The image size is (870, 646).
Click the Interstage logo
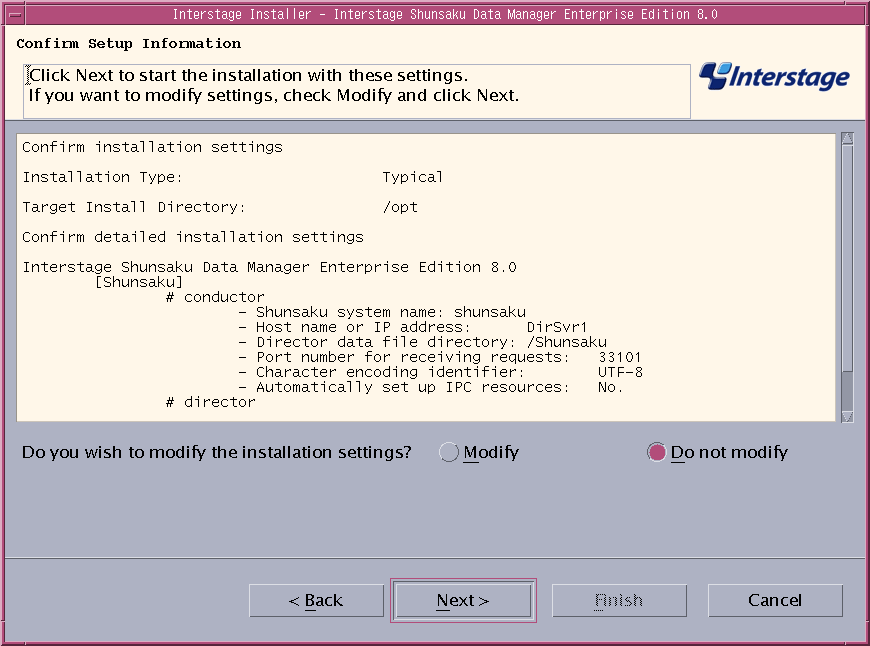[x=774, y=77]
